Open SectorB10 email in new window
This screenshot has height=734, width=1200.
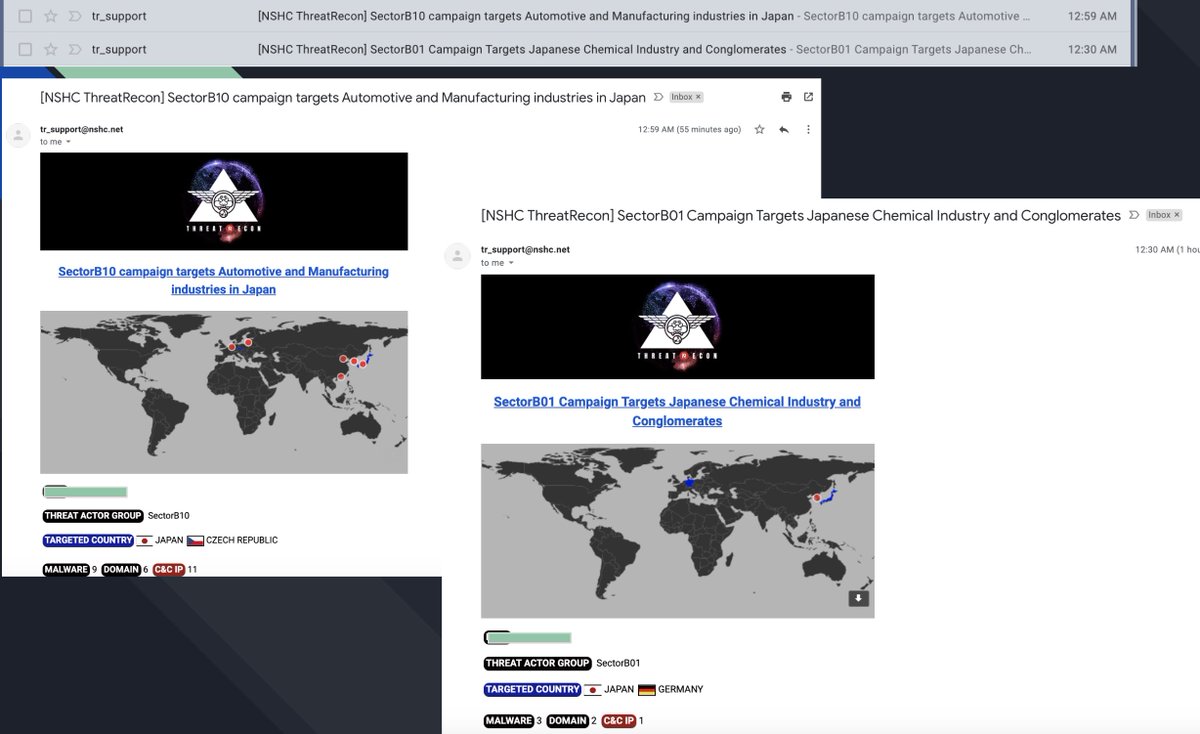click(x=808, y=97)
